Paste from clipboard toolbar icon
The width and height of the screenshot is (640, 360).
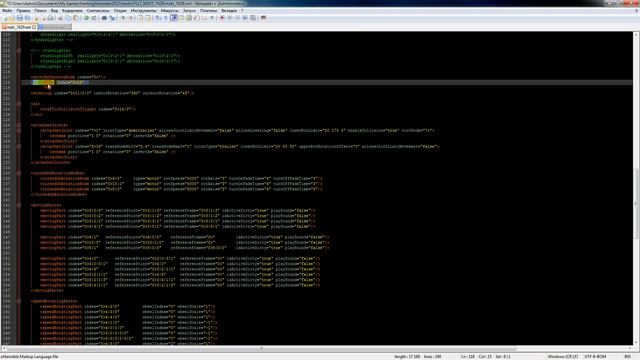pyautogui.click(x=76, y=18)
